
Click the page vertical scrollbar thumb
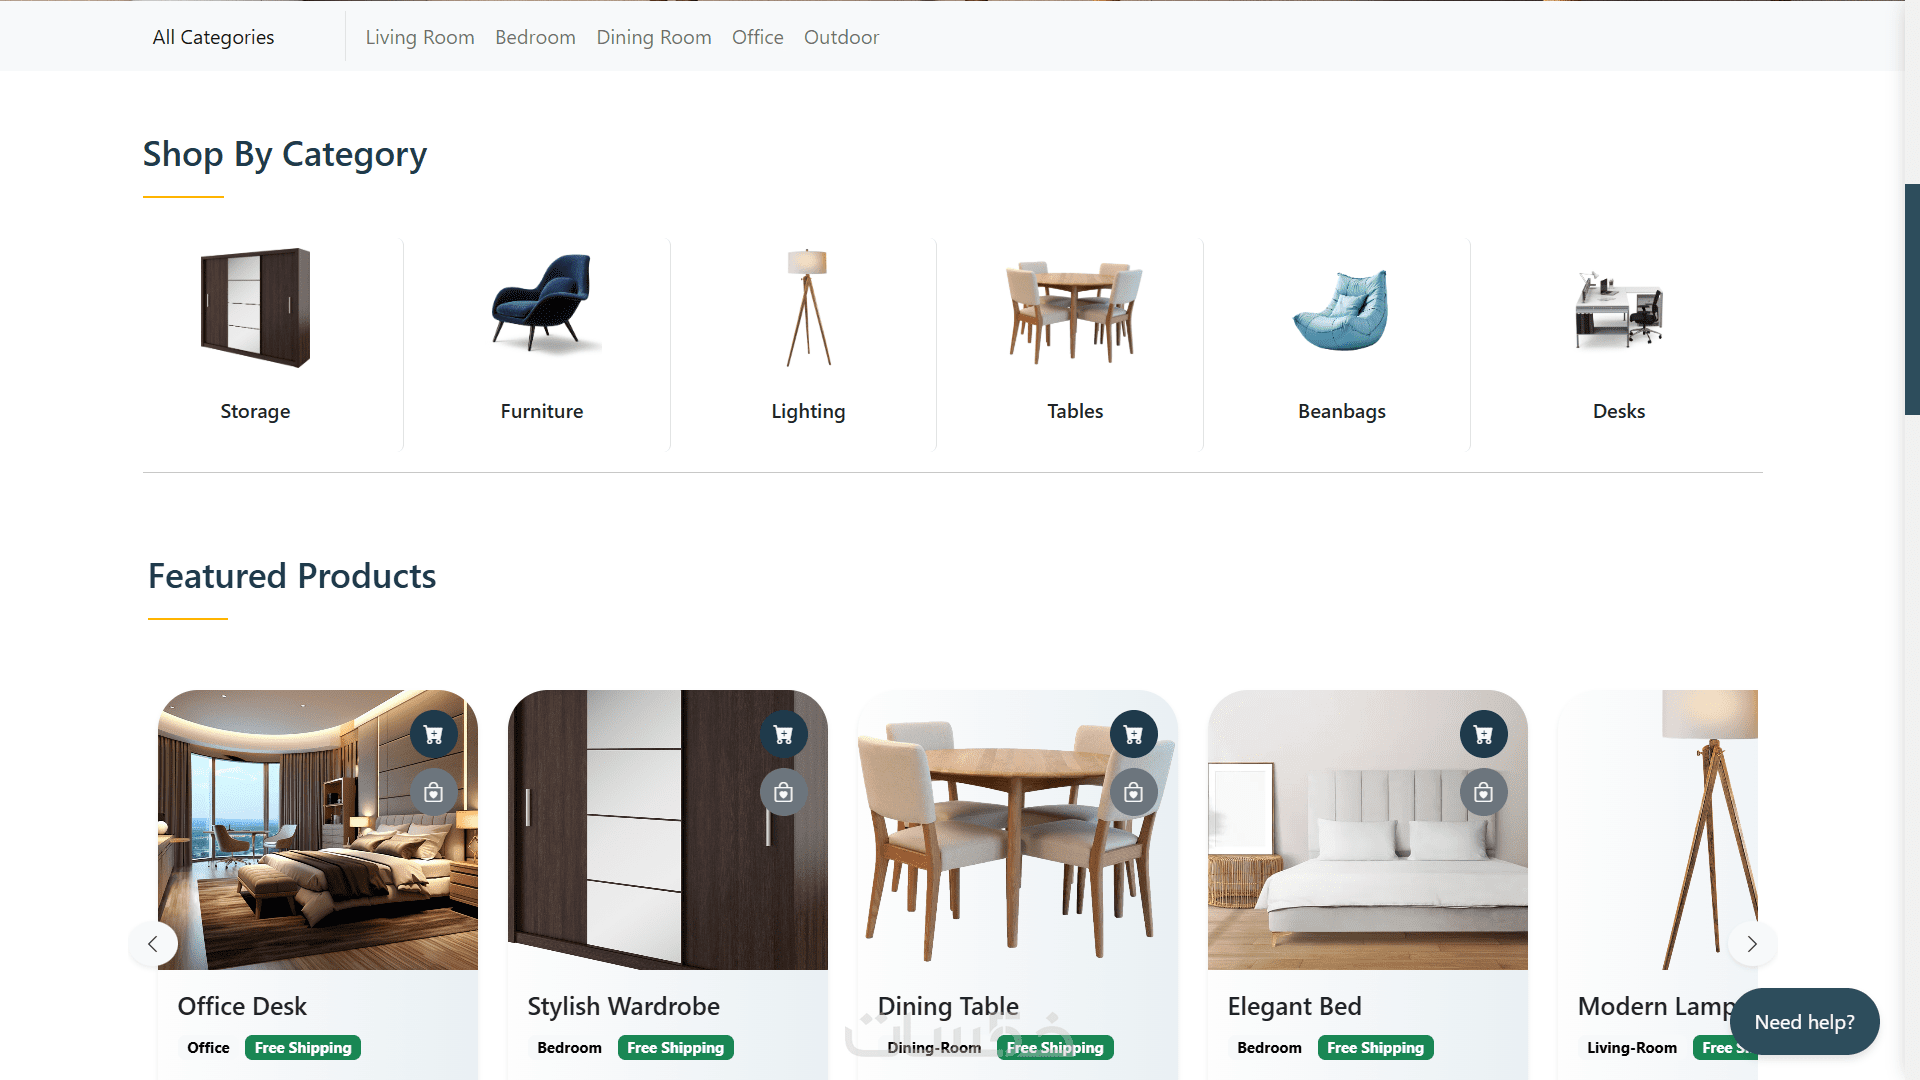tap(1912, 299)
